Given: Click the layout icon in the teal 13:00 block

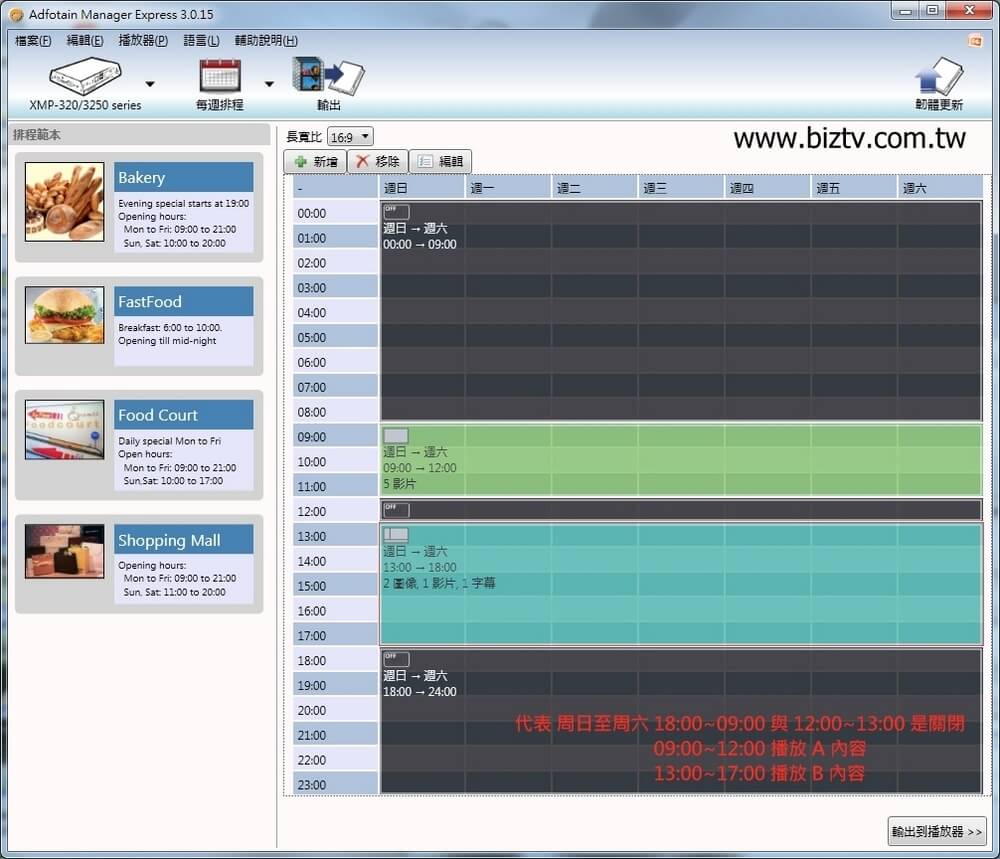Looking at the screenshot, I should pos(396,535).
